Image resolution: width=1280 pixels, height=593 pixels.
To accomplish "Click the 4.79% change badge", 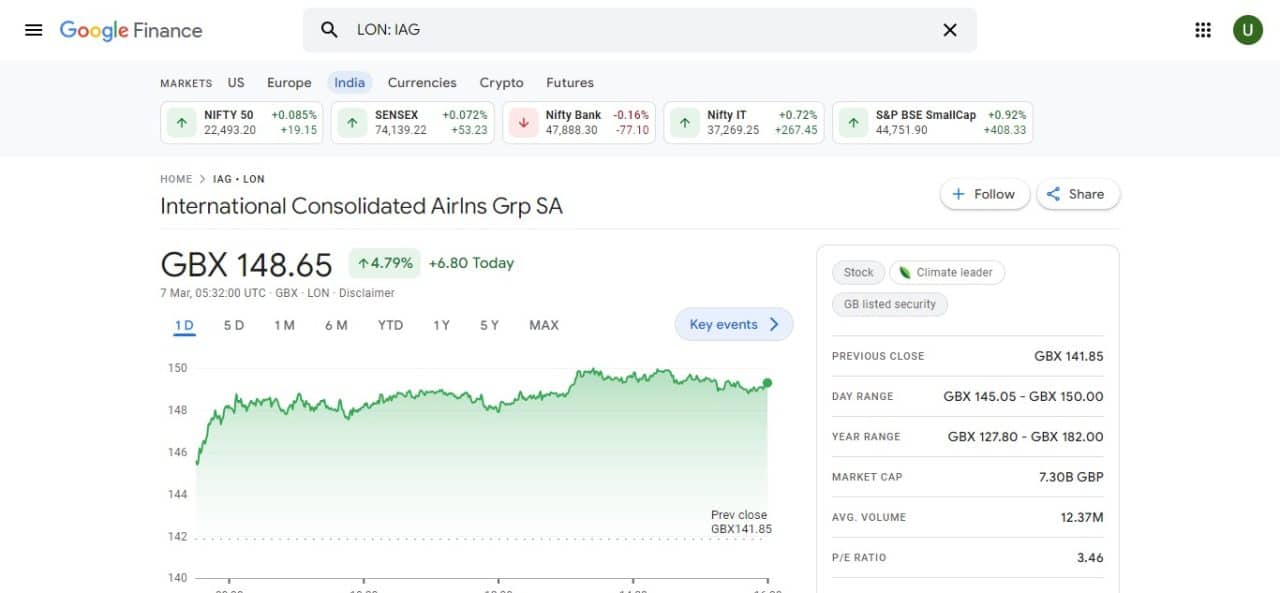I will point(385,263).
